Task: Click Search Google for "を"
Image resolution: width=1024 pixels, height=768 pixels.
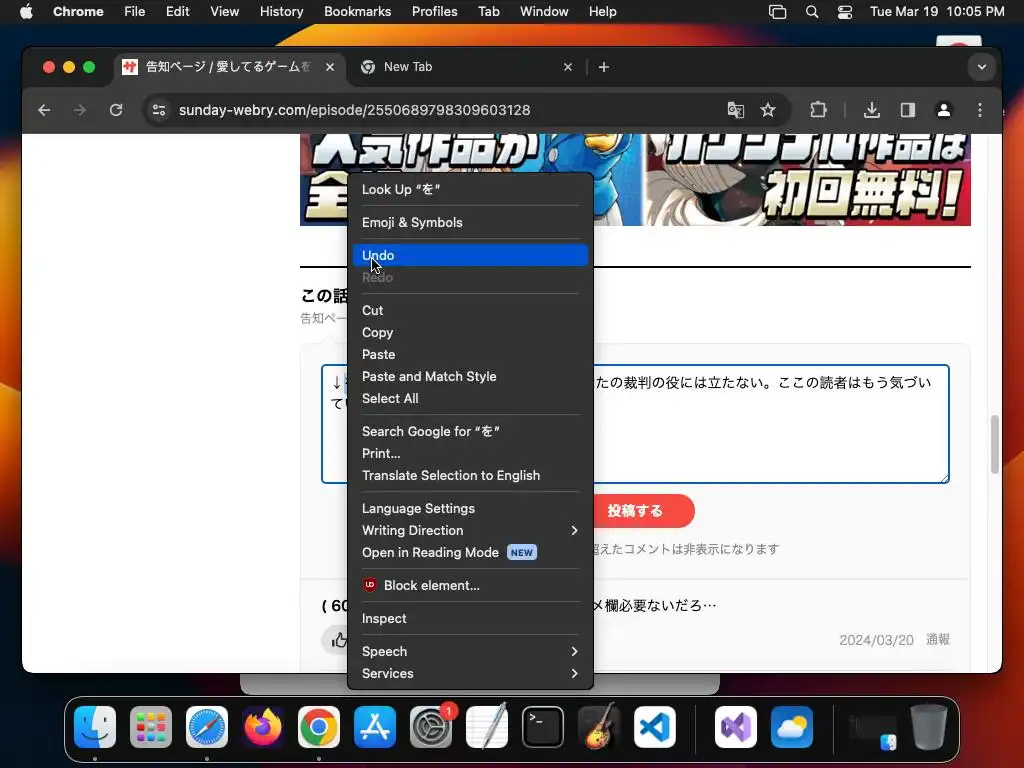Action: point(470,432)
